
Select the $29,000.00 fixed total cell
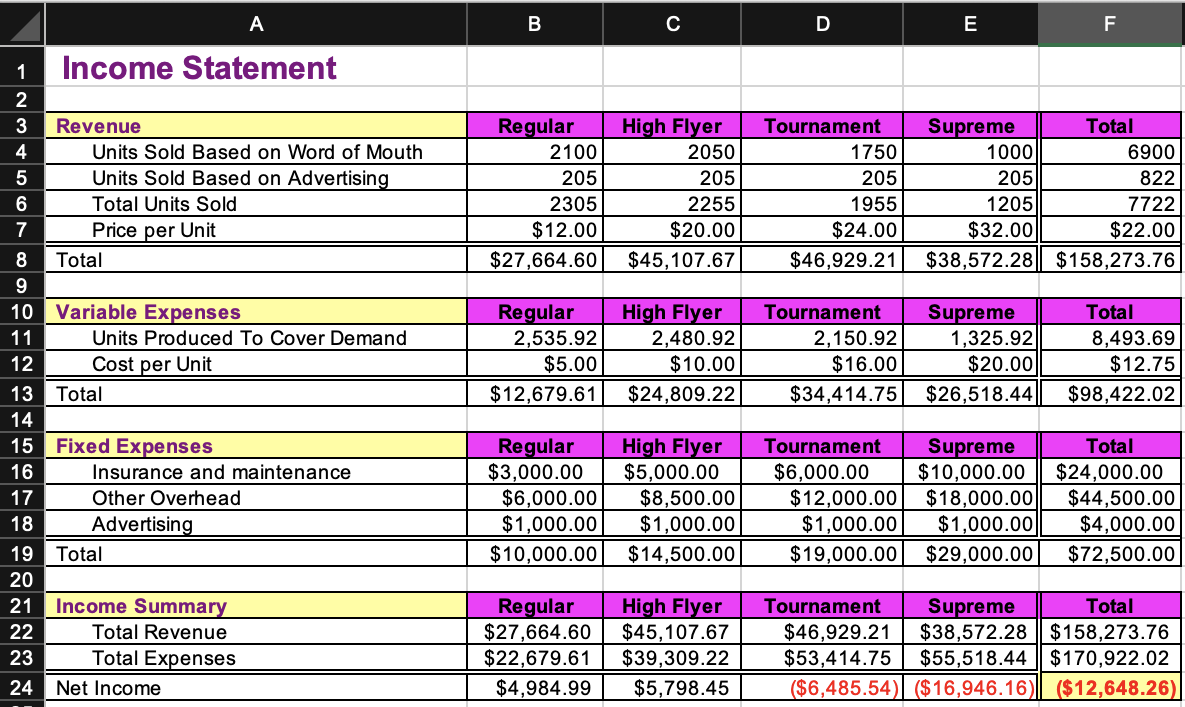pos(970,554)
